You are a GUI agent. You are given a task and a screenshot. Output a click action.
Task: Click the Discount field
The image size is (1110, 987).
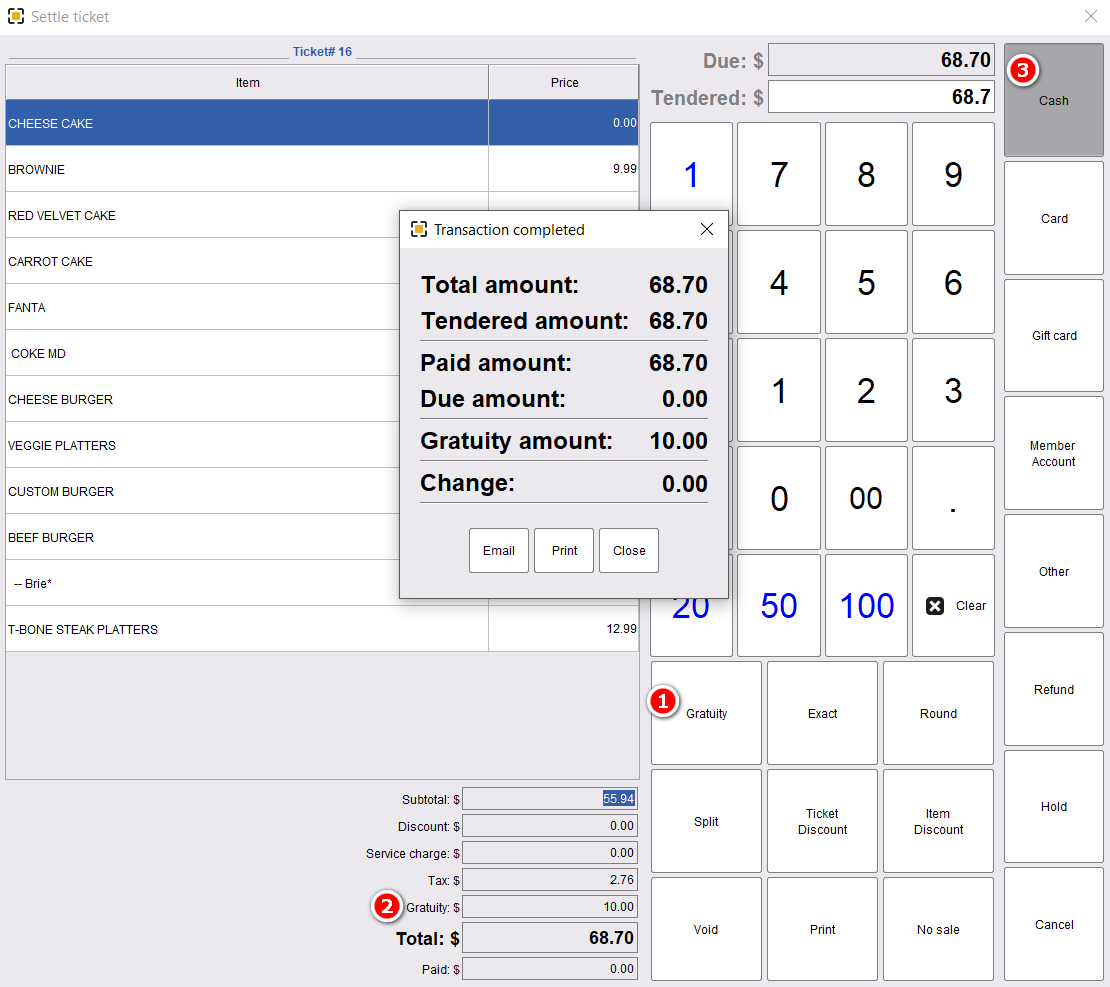550,826
